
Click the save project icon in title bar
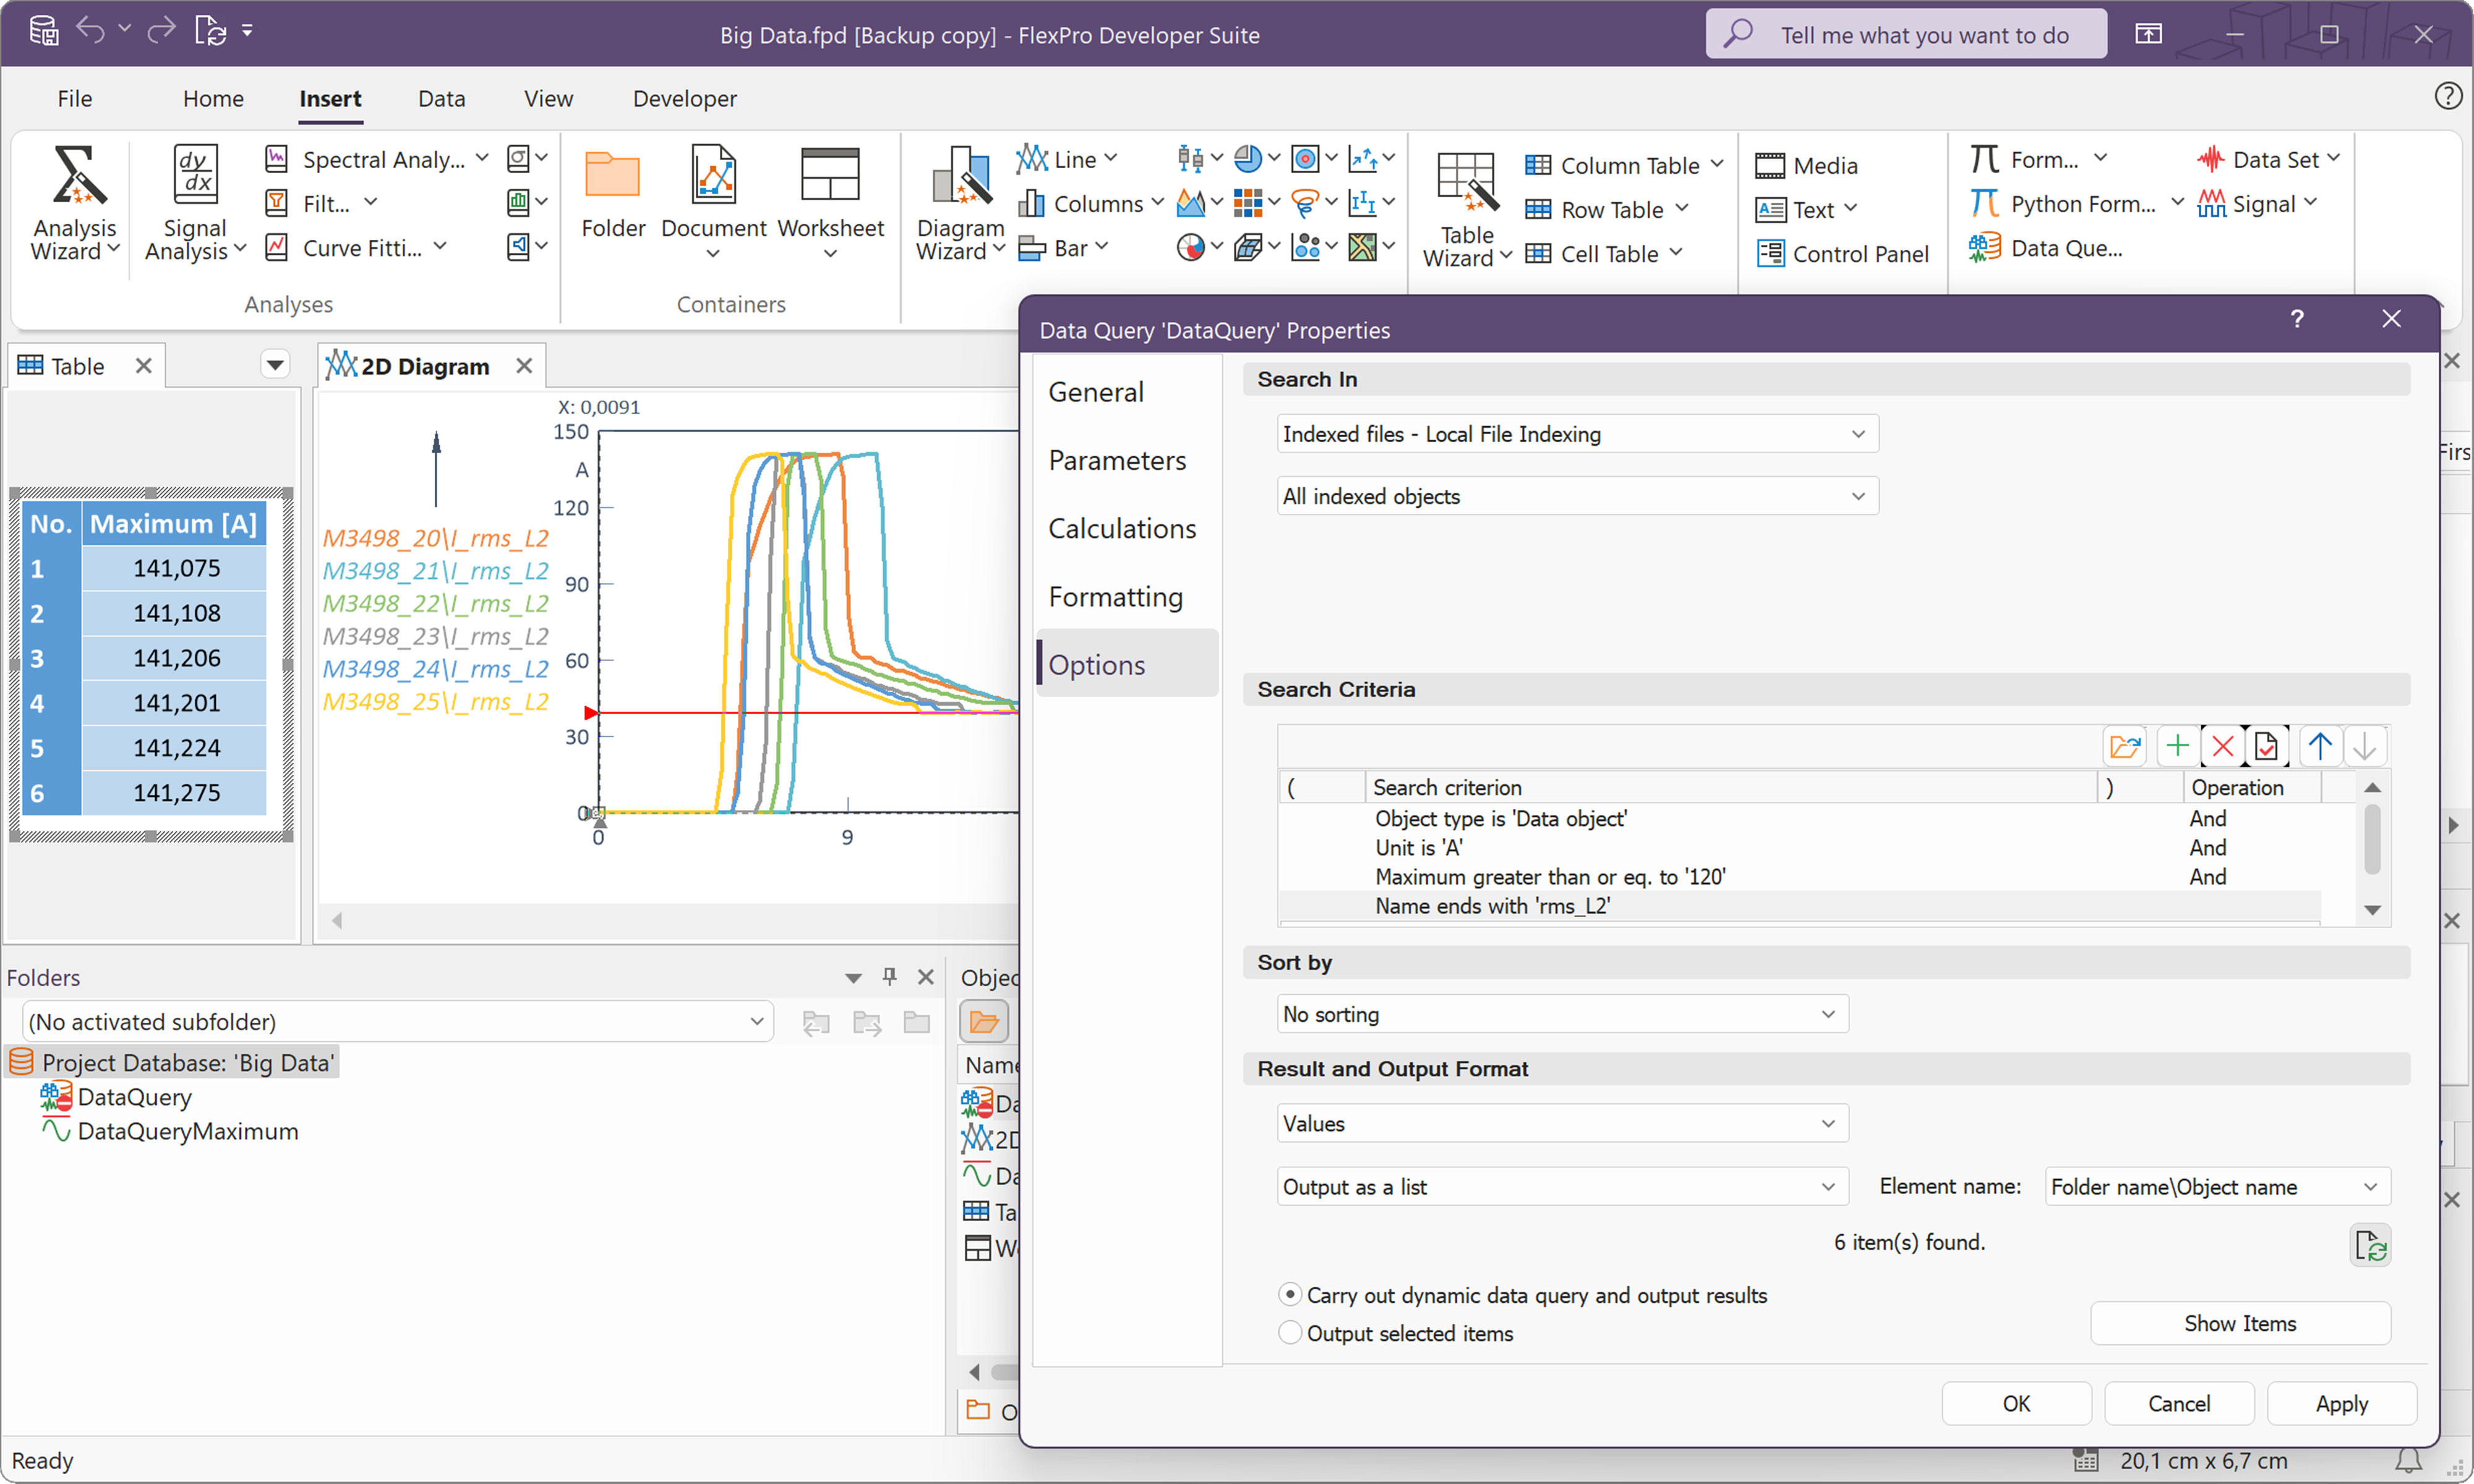click(43, 32)
